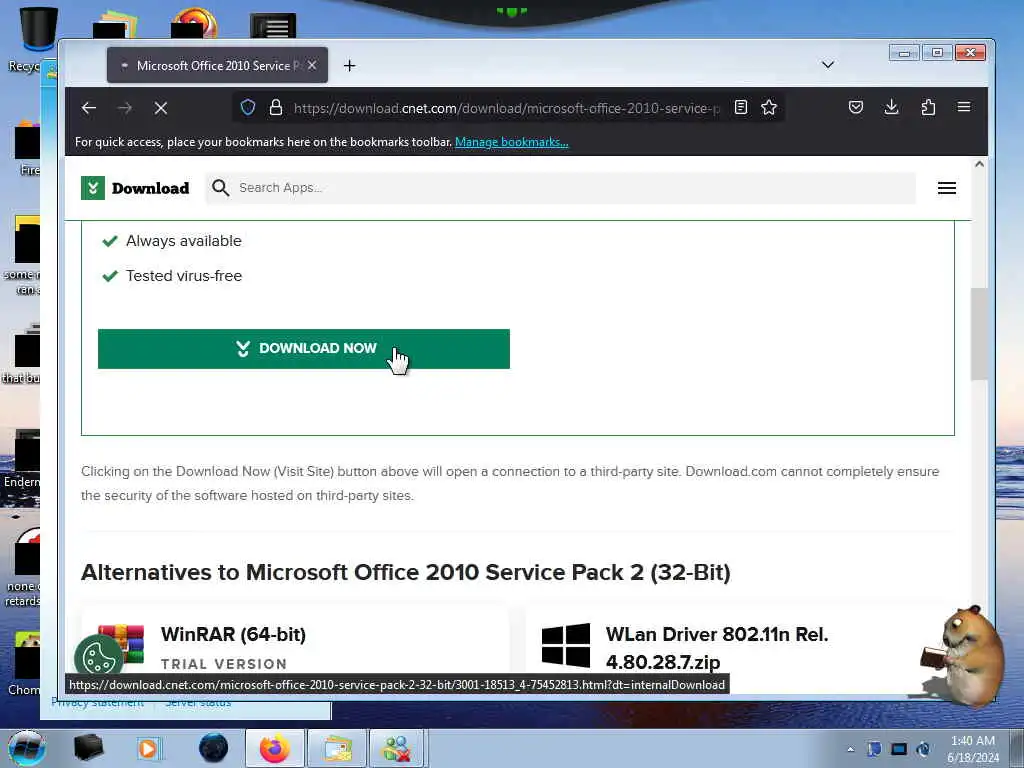Click the Manage bookmarks link
This screenshot has width=1024, height=768.
pyautogui.click(x=511, y=142)
